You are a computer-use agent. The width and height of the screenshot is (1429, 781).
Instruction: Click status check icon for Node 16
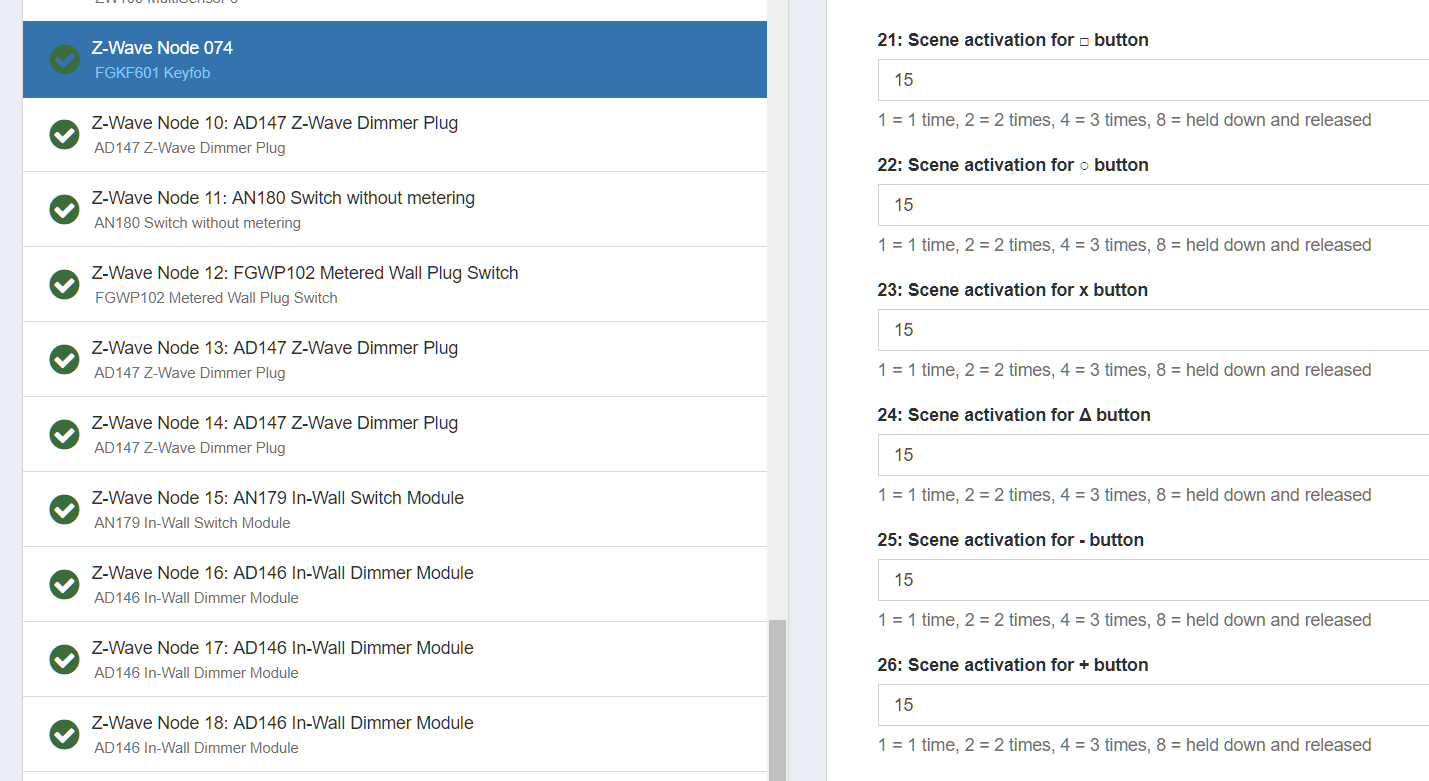coord(65,585)
